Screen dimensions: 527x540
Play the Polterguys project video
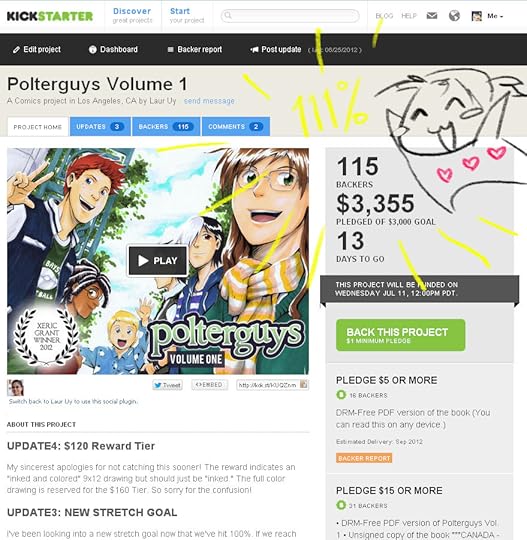[158, 260]
